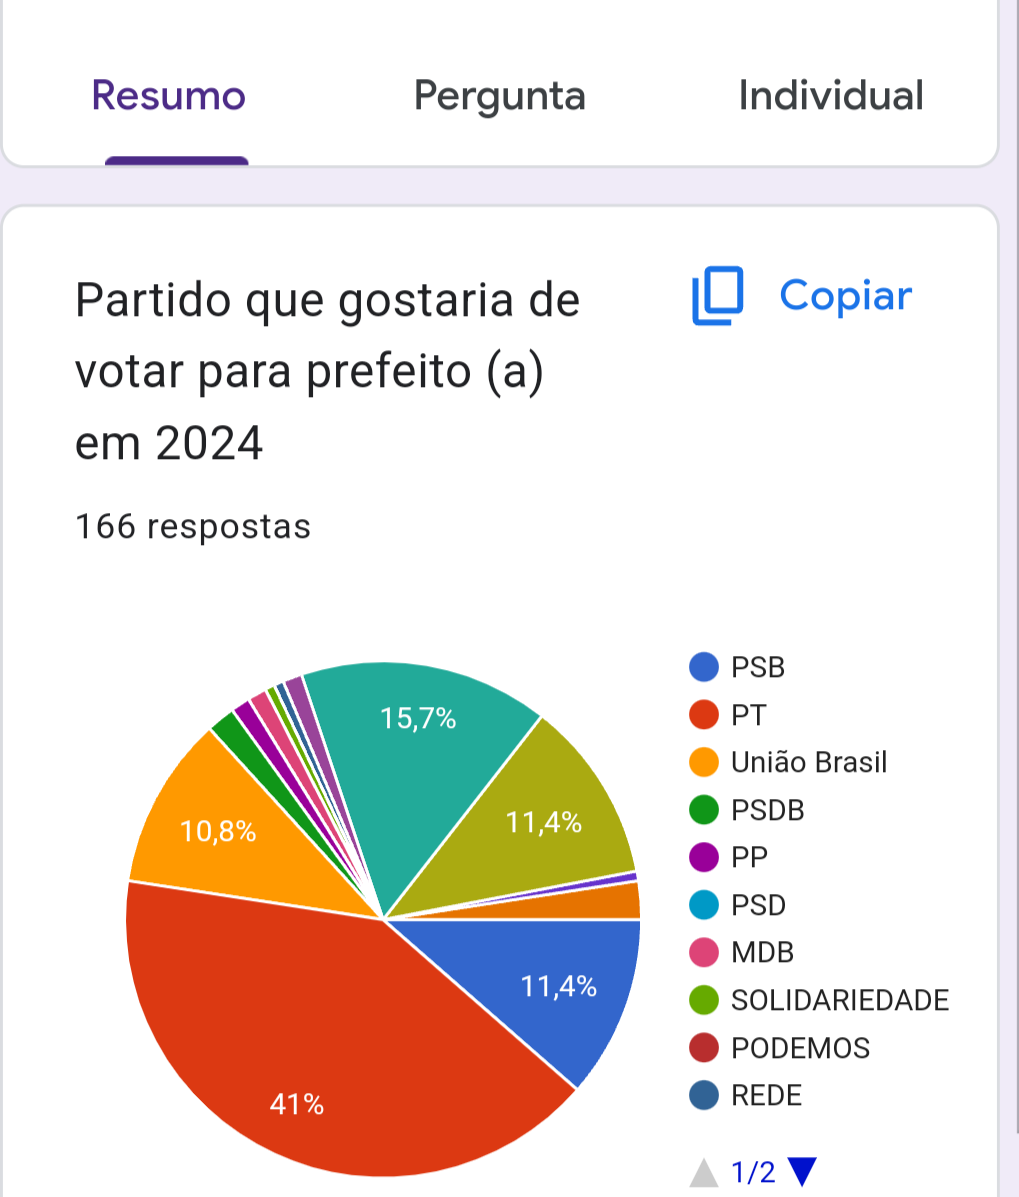This screenshot has width=1019, height=1197.
Task: Select the PSB blue legend dot
Action: 704,667
